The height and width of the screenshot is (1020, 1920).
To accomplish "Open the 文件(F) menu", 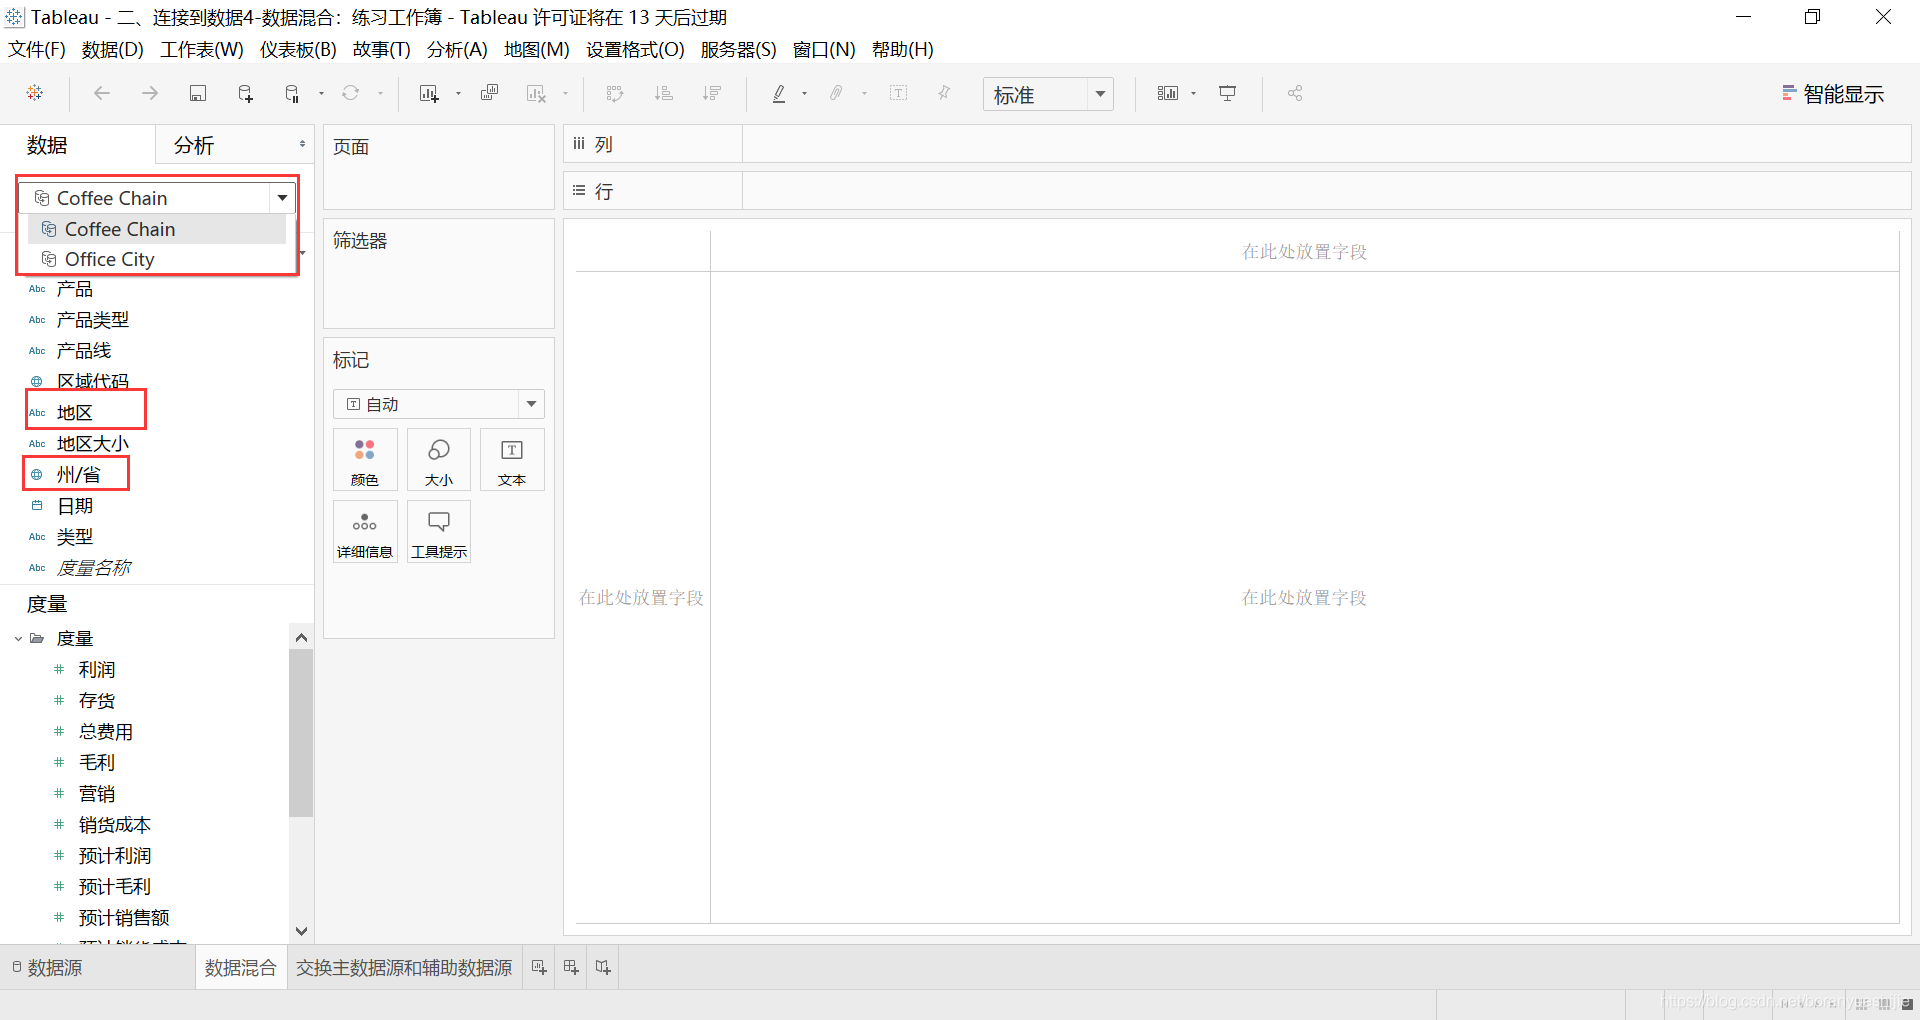I will (x=37, y=49).
